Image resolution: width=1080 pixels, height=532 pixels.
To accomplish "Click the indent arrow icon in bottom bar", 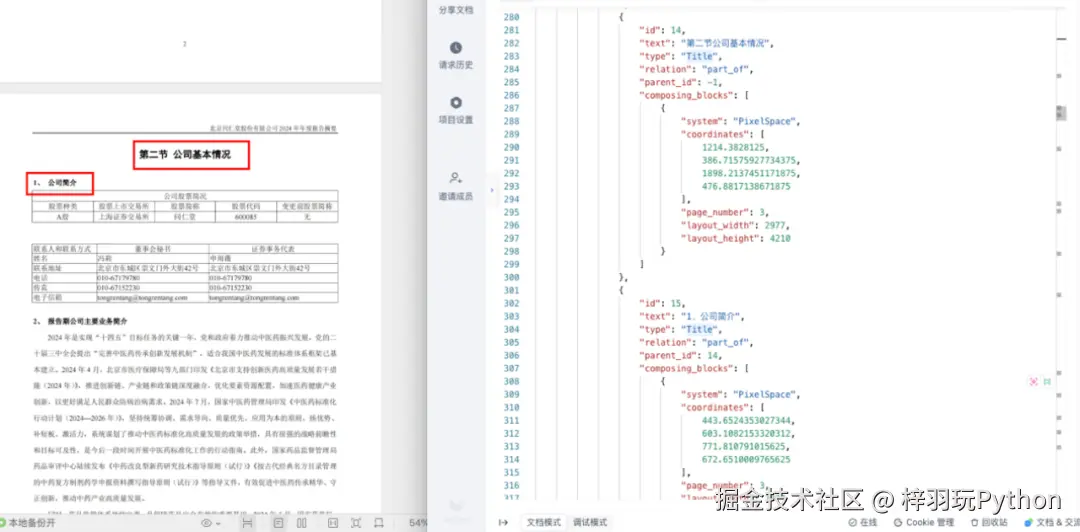I will [504, 522].
